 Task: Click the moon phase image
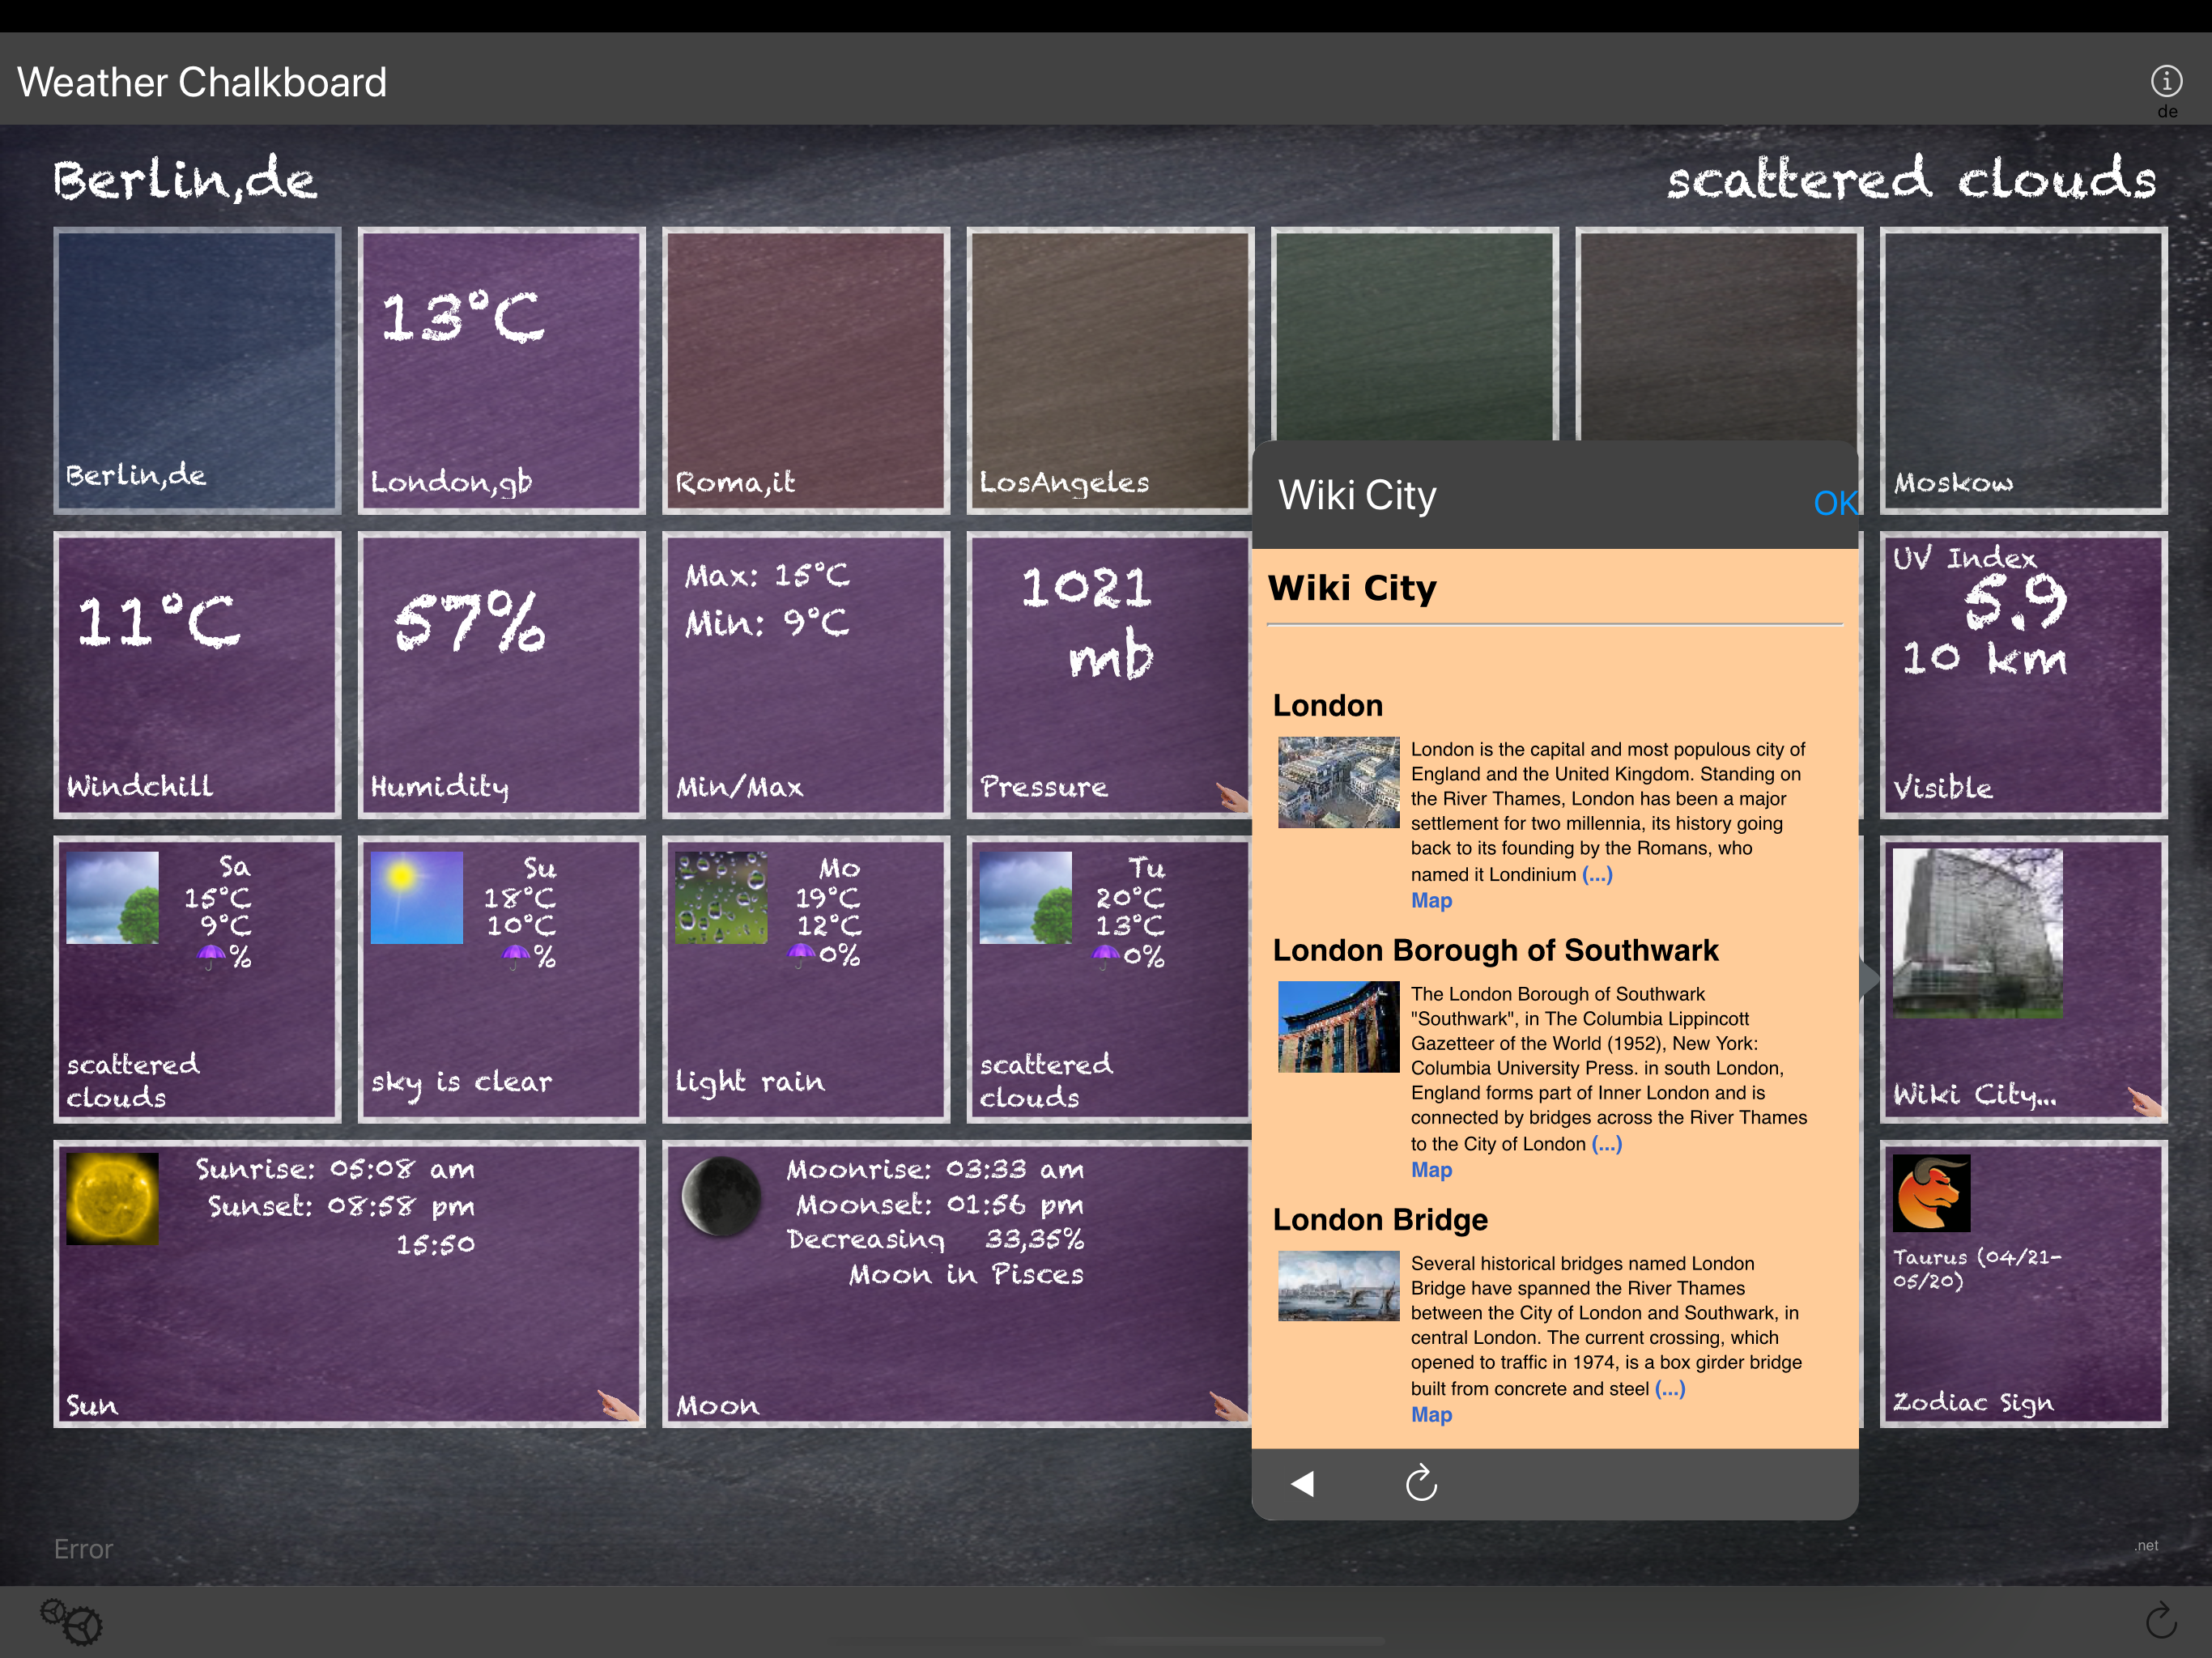click(x=721, y=1196)
